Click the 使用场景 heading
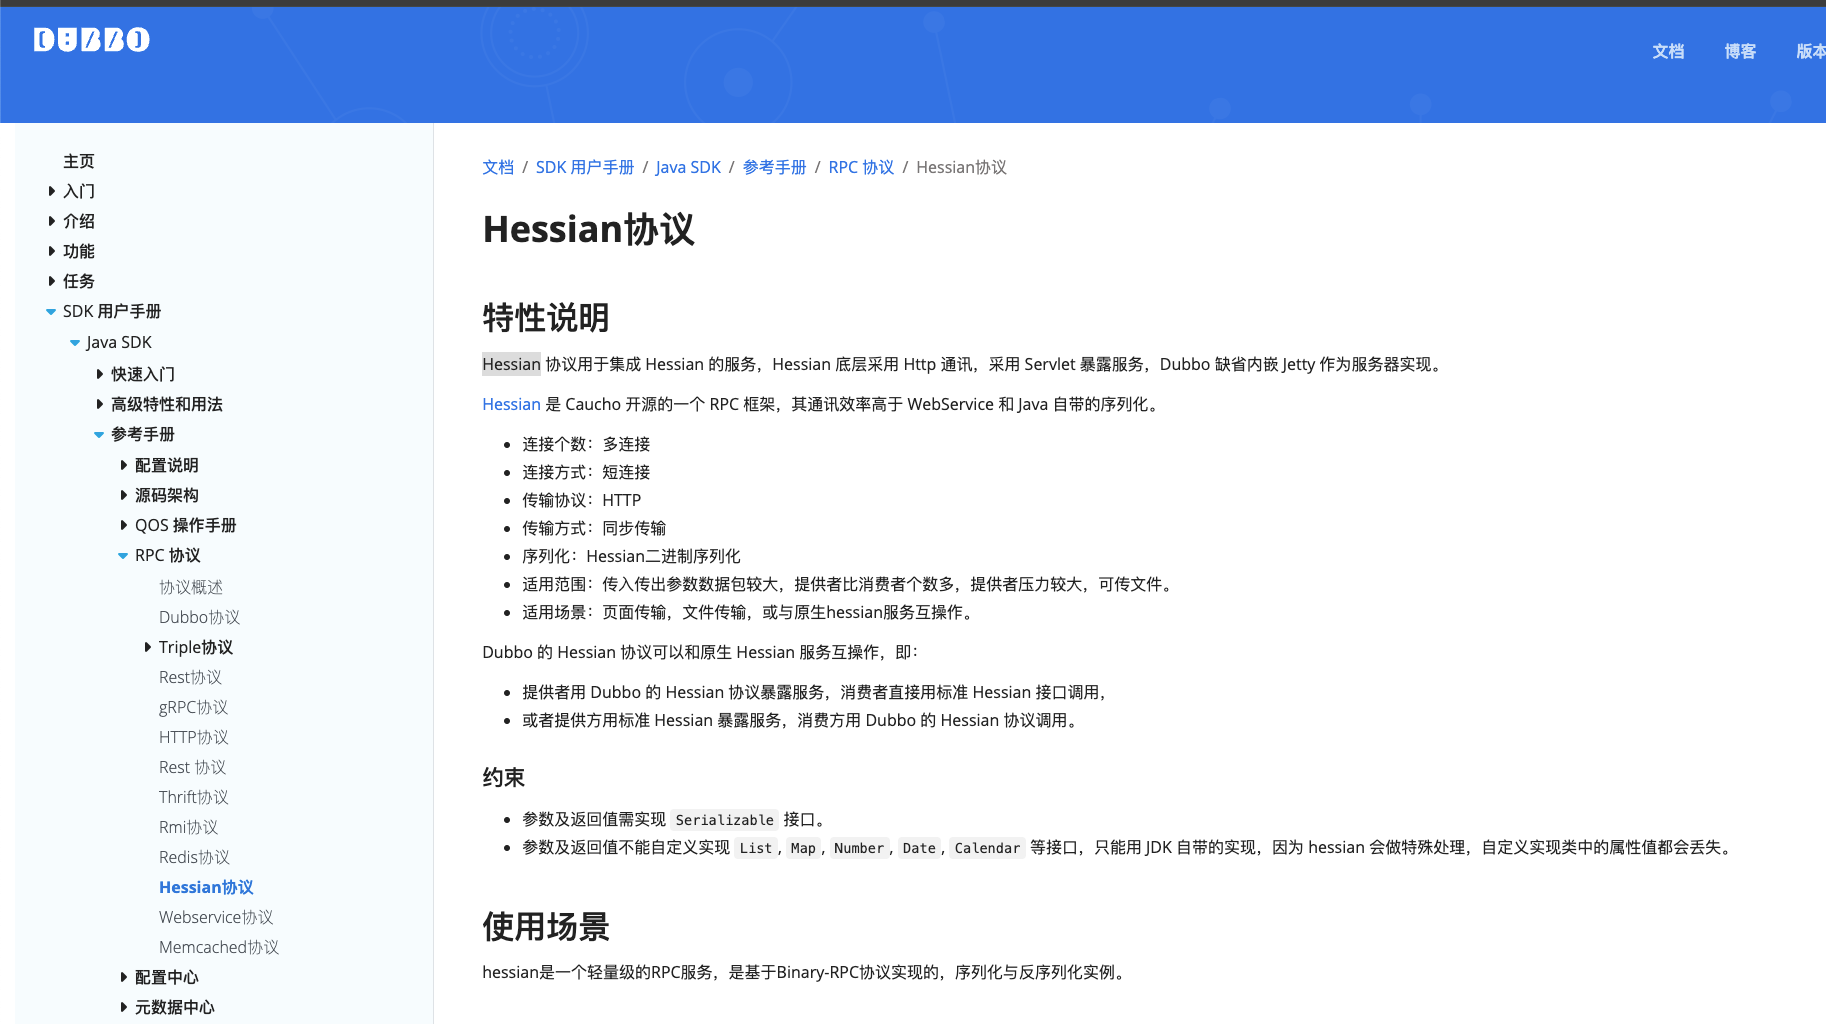Viewport: 1826px width, 1024px height. 546,927
